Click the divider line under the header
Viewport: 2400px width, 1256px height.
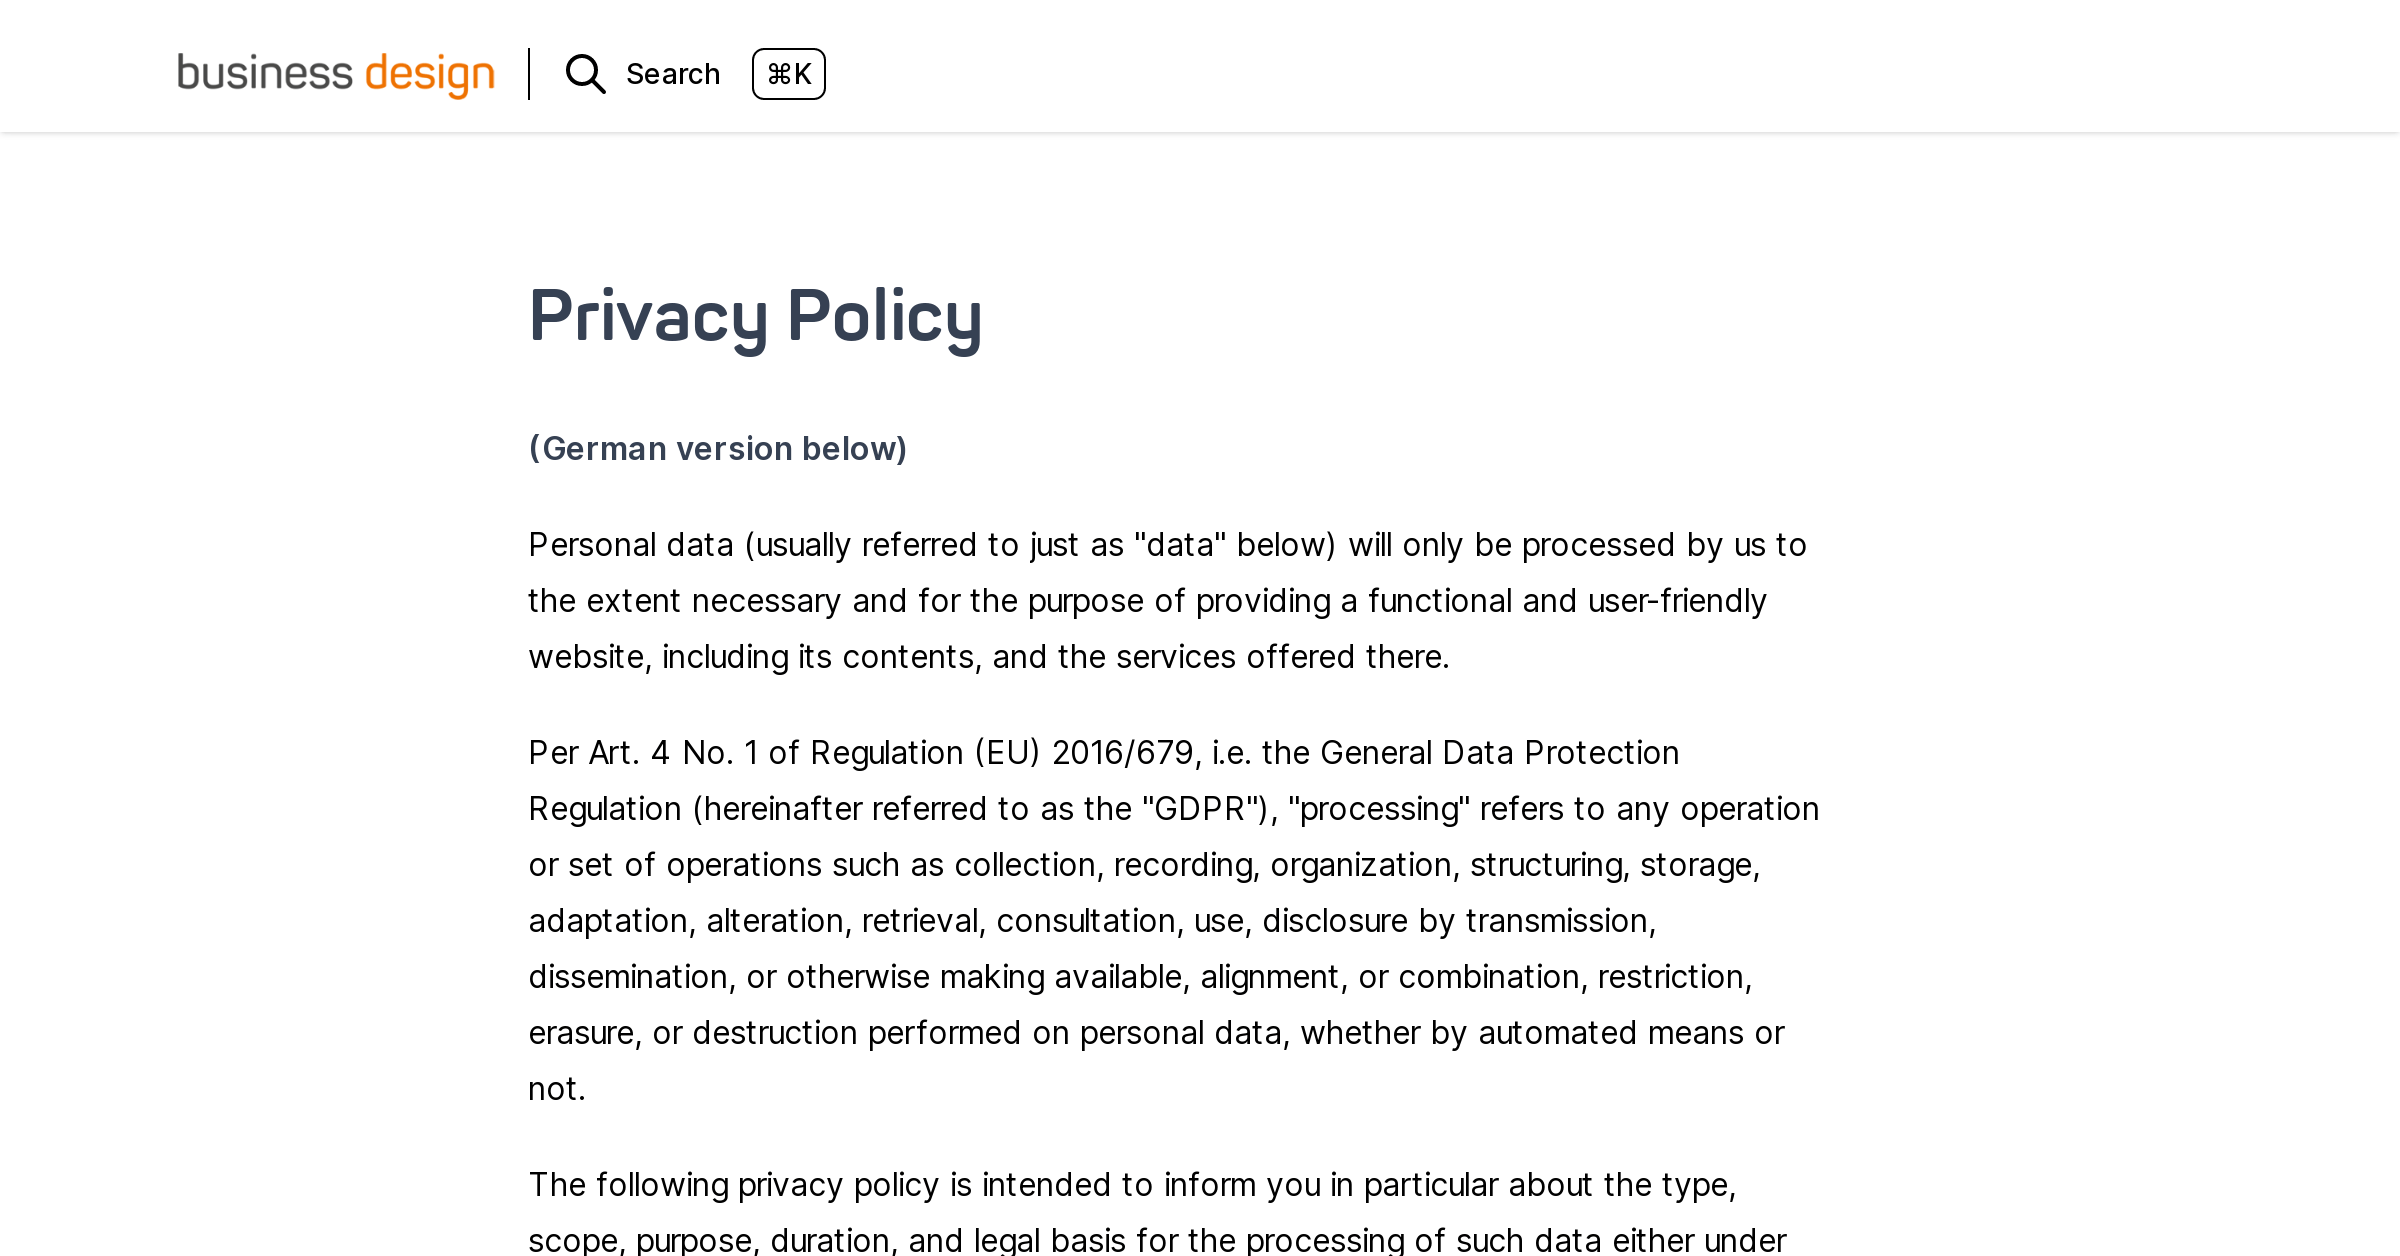pyautogui.click(x=1200, y=132)
